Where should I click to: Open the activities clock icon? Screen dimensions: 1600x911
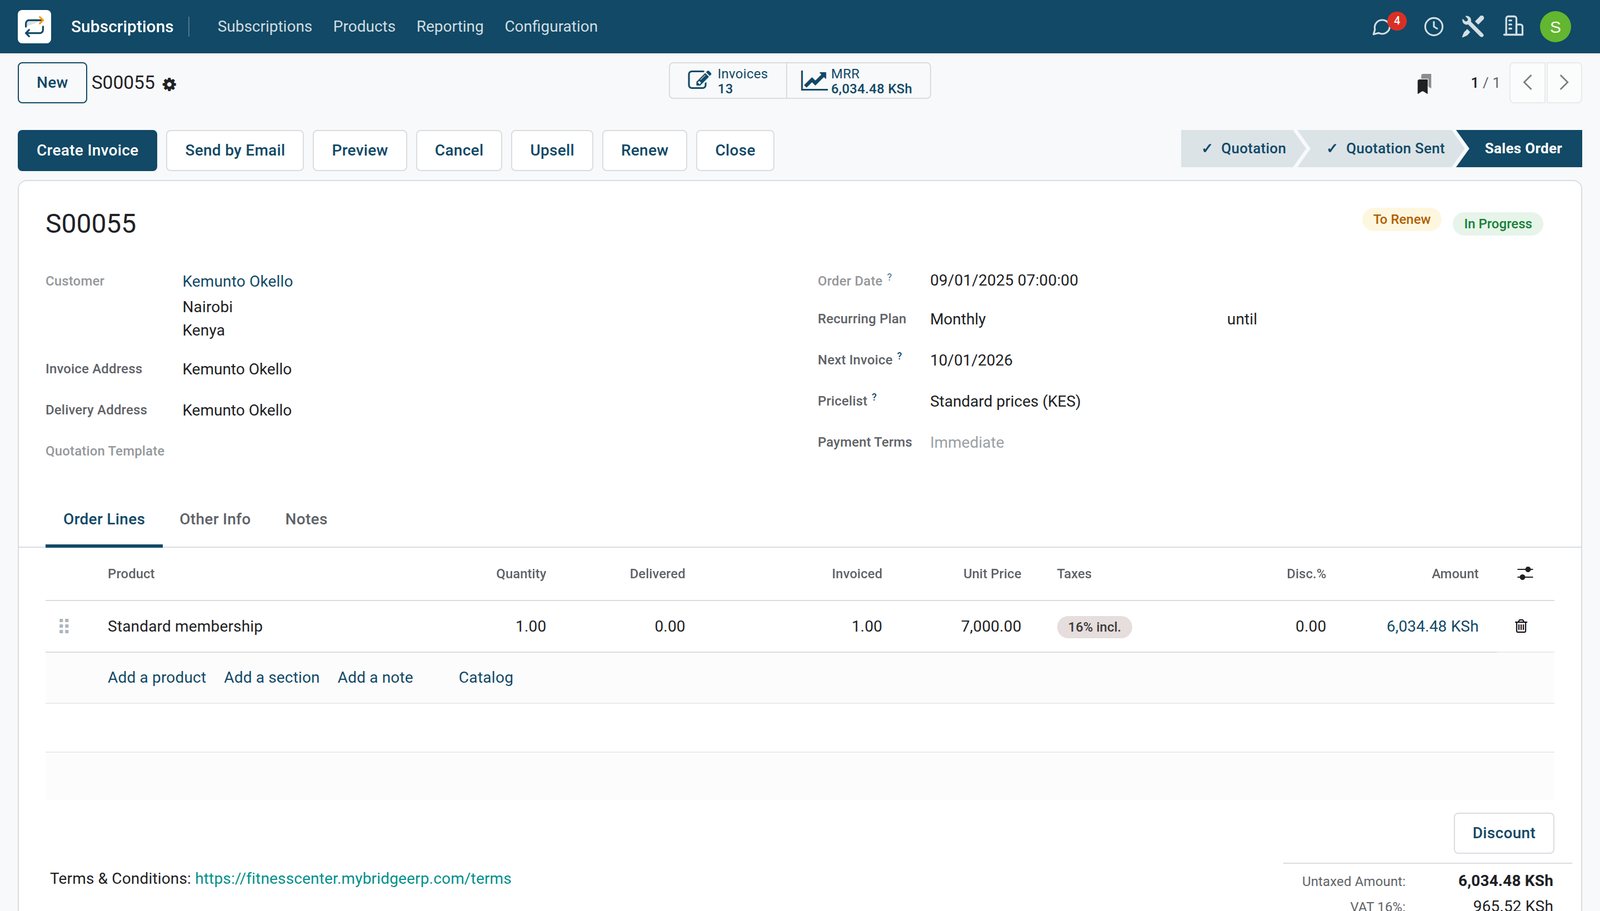(x=1433, y=27)
